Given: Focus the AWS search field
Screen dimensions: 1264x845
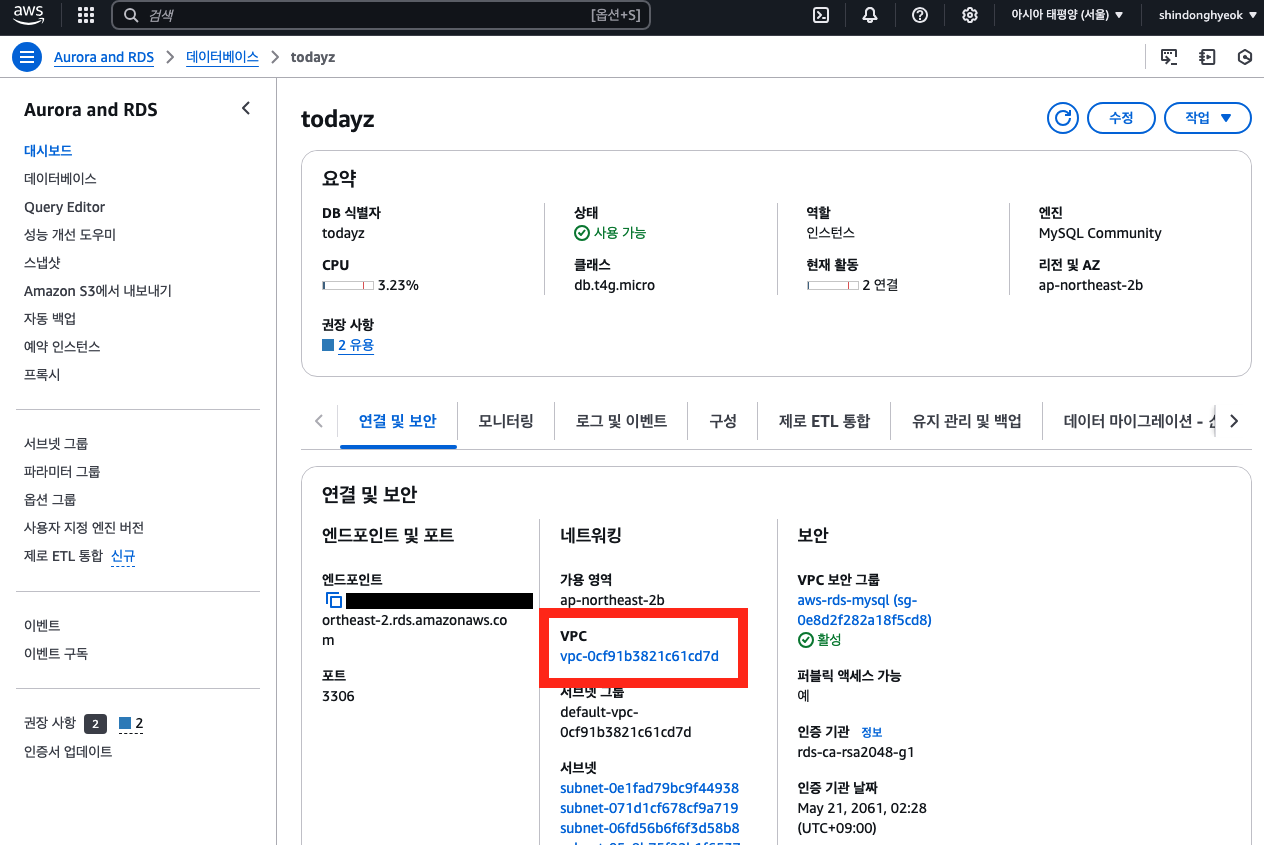Looking at the screenshot, I should pyautogui.click(x=380, y=15).
